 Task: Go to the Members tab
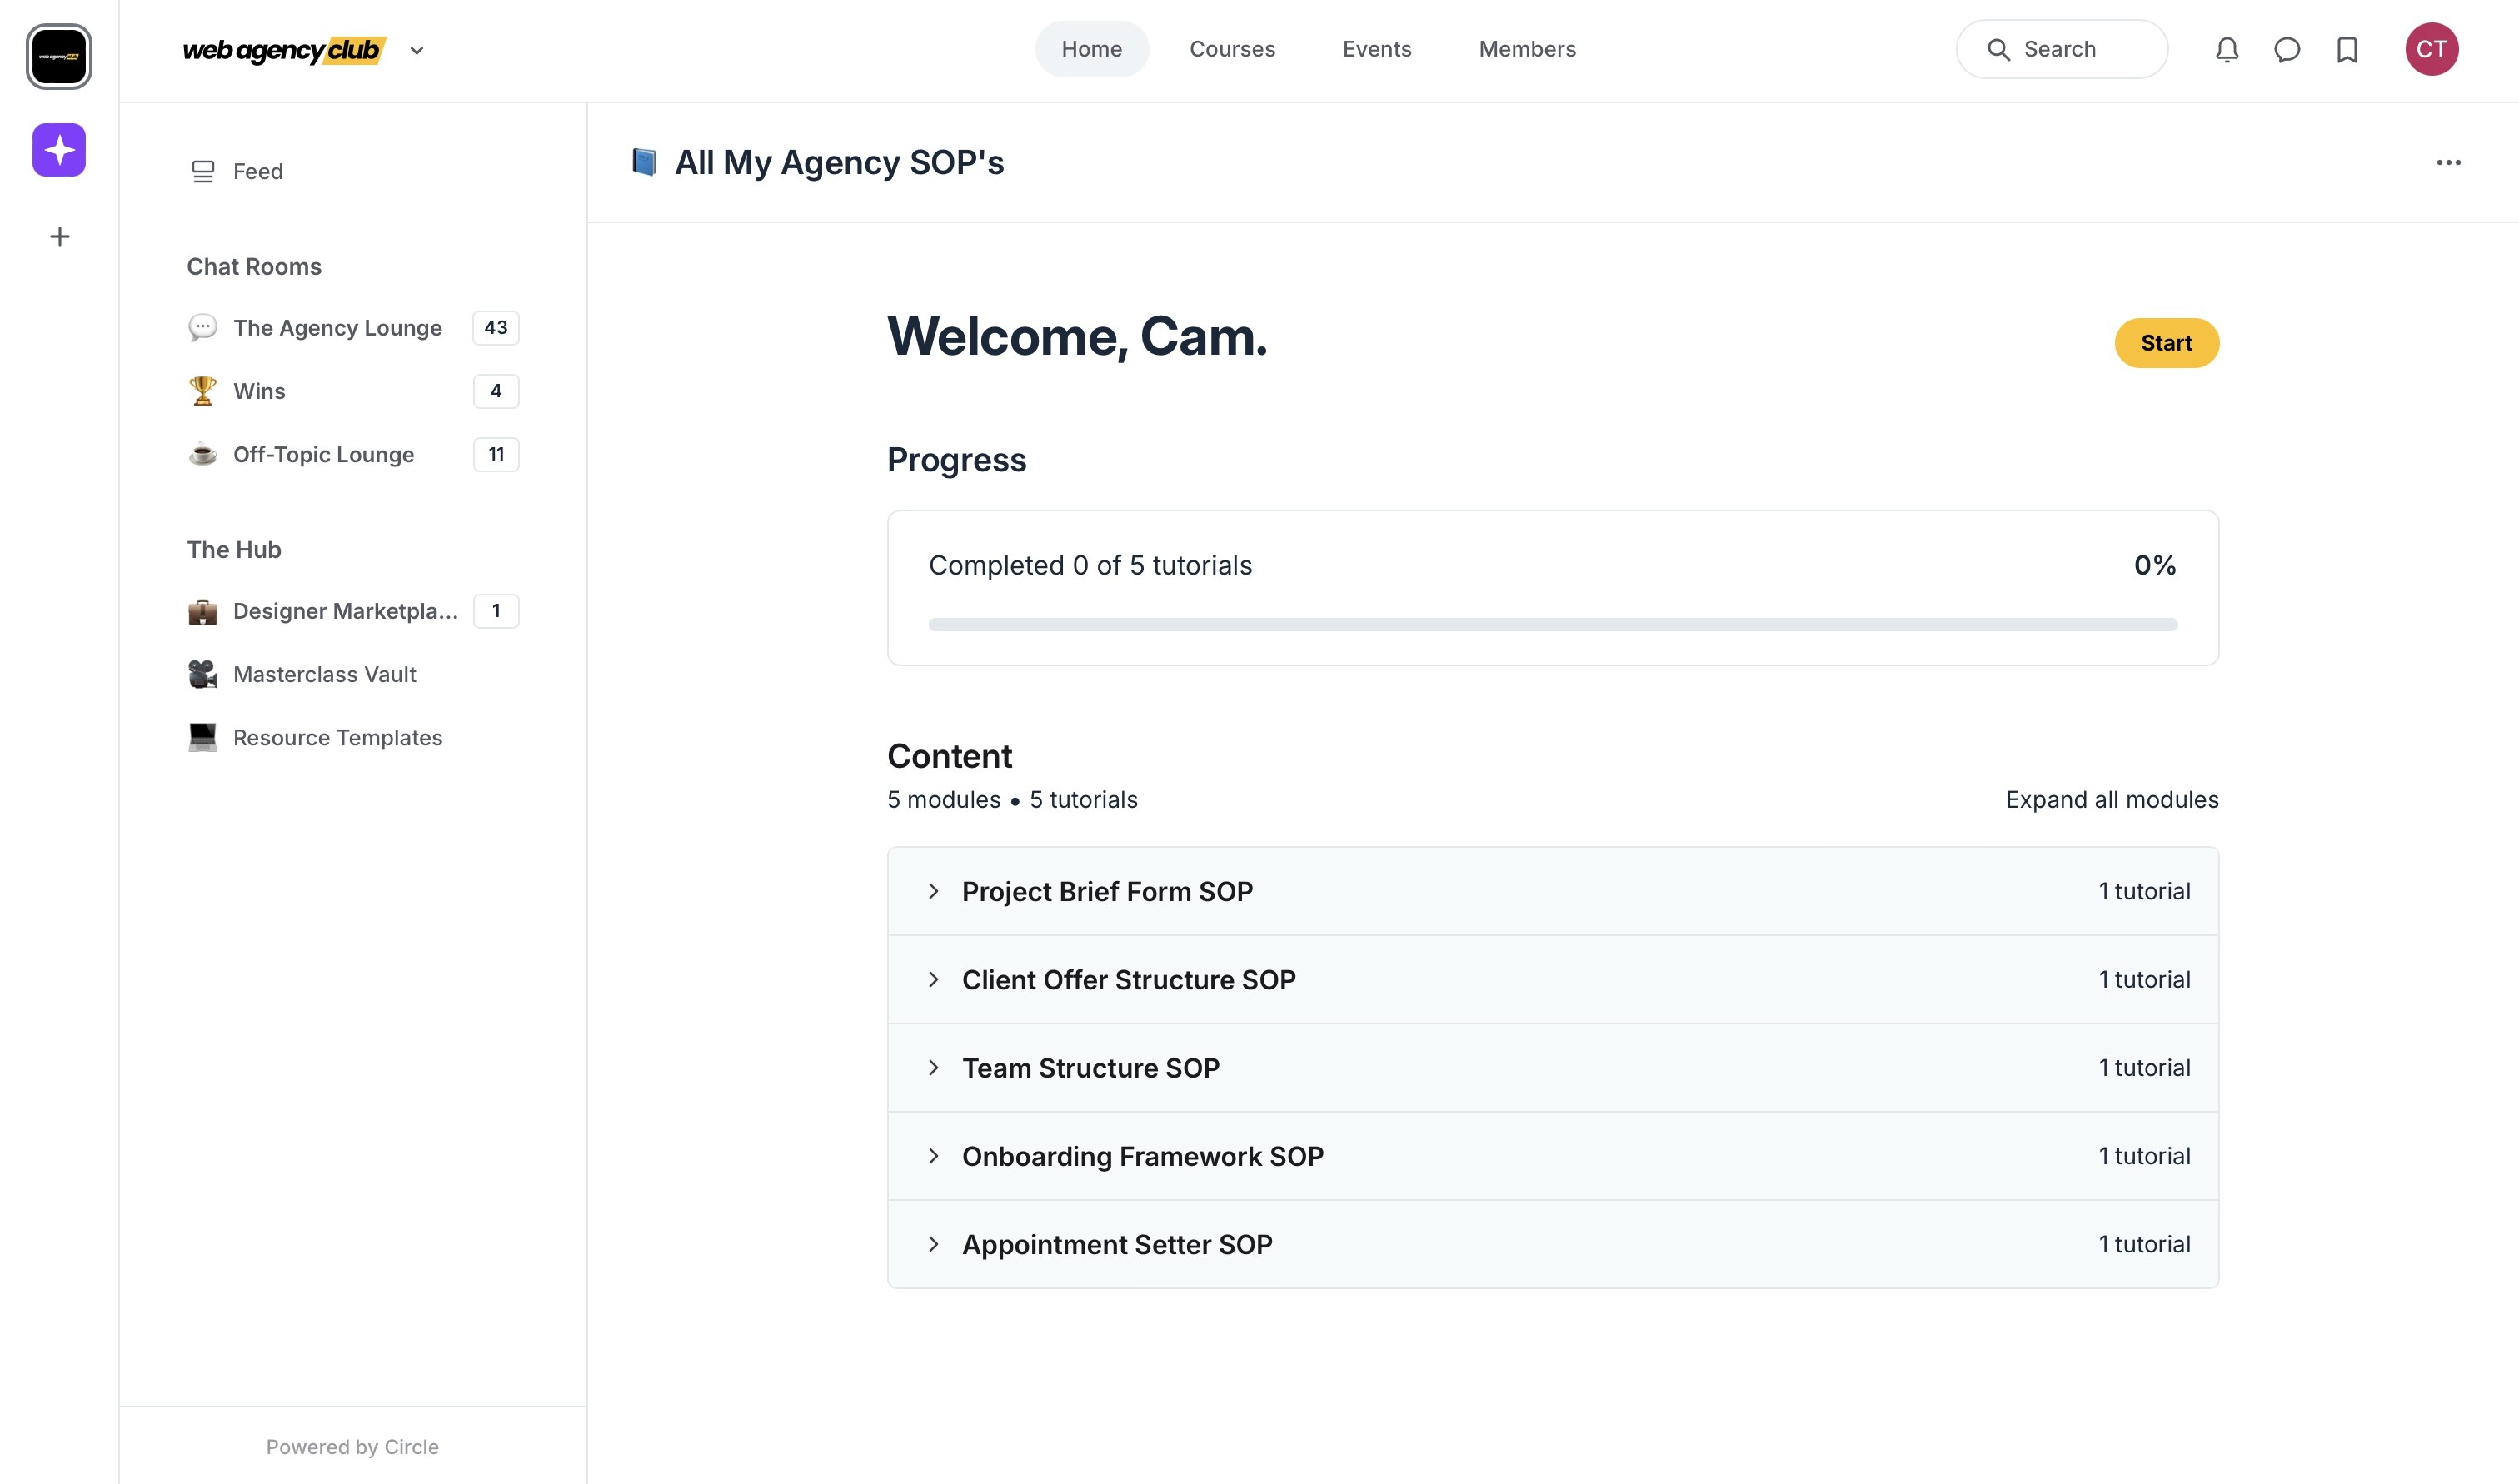click(x=1527, y=50)
